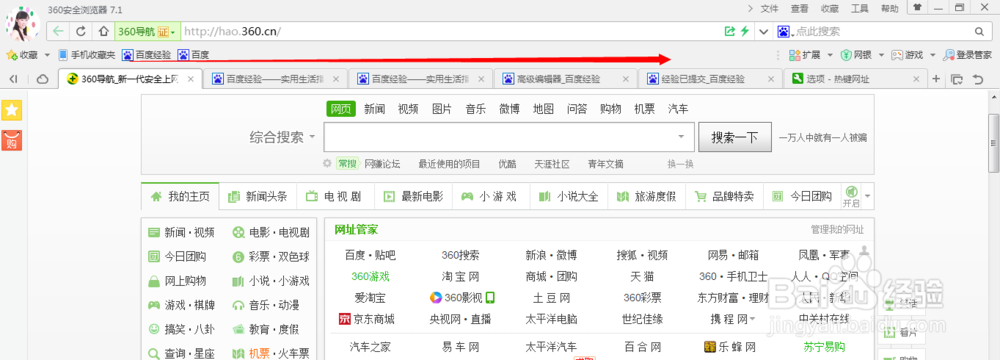Click 换一换 to refresh suggestions

click(680, 164)
